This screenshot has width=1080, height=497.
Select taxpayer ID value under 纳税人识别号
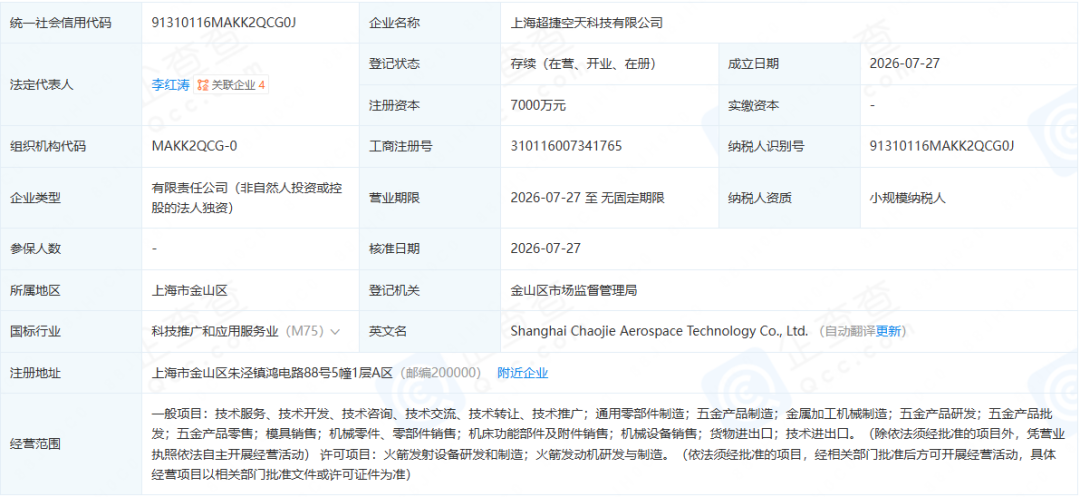942,146
